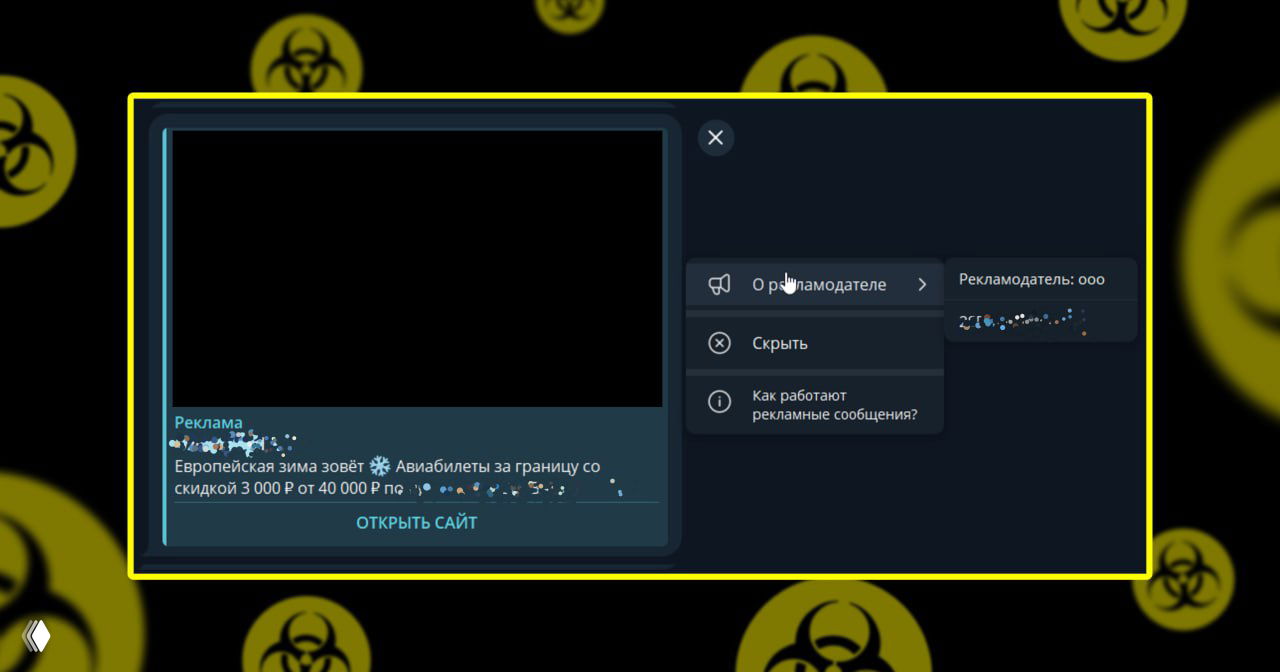Click the Реклама label above the ad text

pyautogui.click(x=208, y=422)
